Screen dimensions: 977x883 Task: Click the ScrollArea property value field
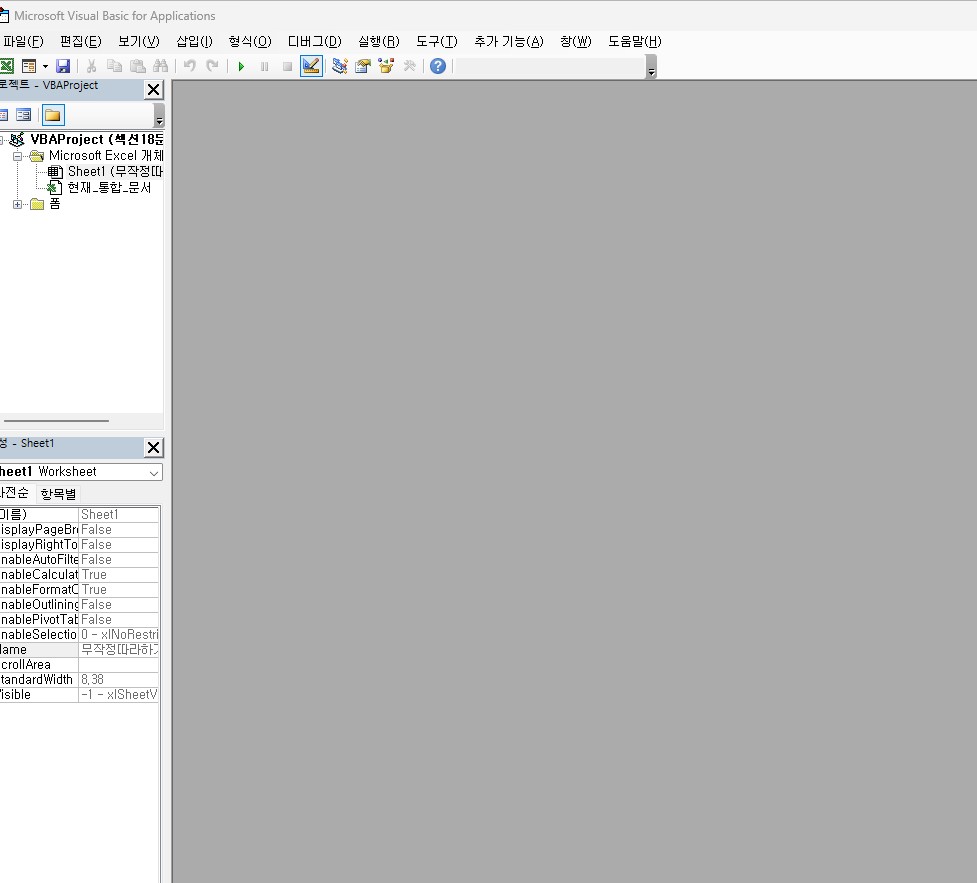[118, 665]
